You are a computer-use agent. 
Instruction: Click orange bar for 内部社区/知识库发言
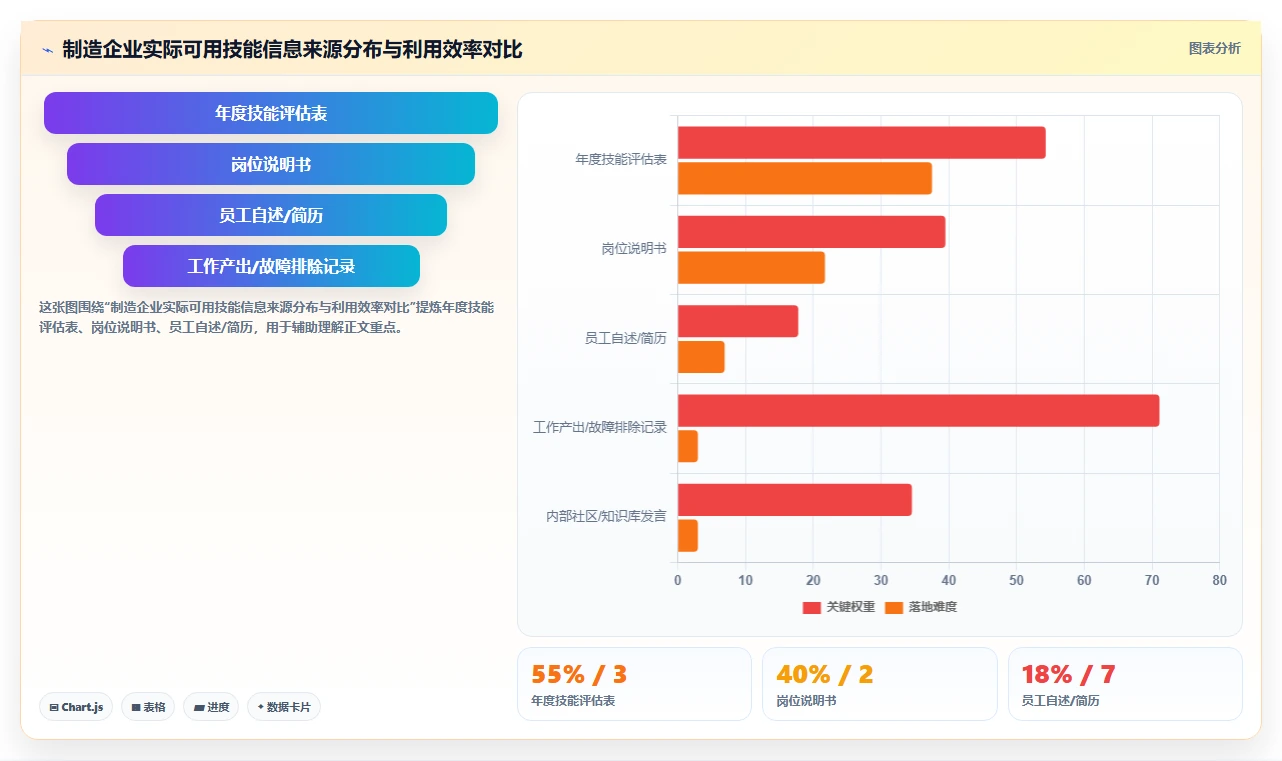pos(688,536)
